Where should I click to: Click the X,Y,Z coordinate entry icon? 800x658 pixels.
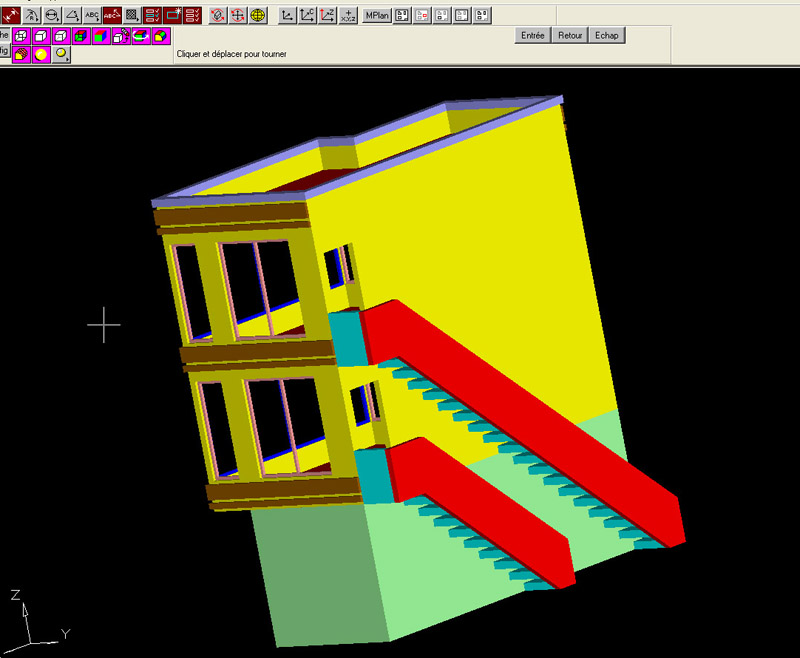click(x=347, y=15)
